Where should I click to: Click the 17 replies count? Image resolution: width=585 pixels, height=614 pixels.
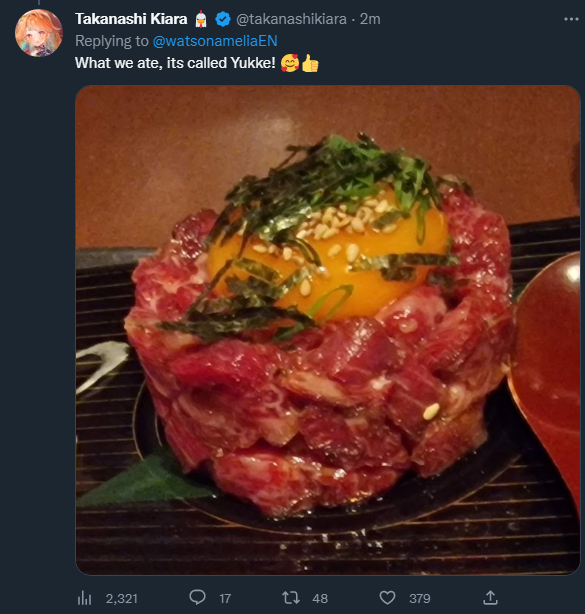(x=225, y=598)
